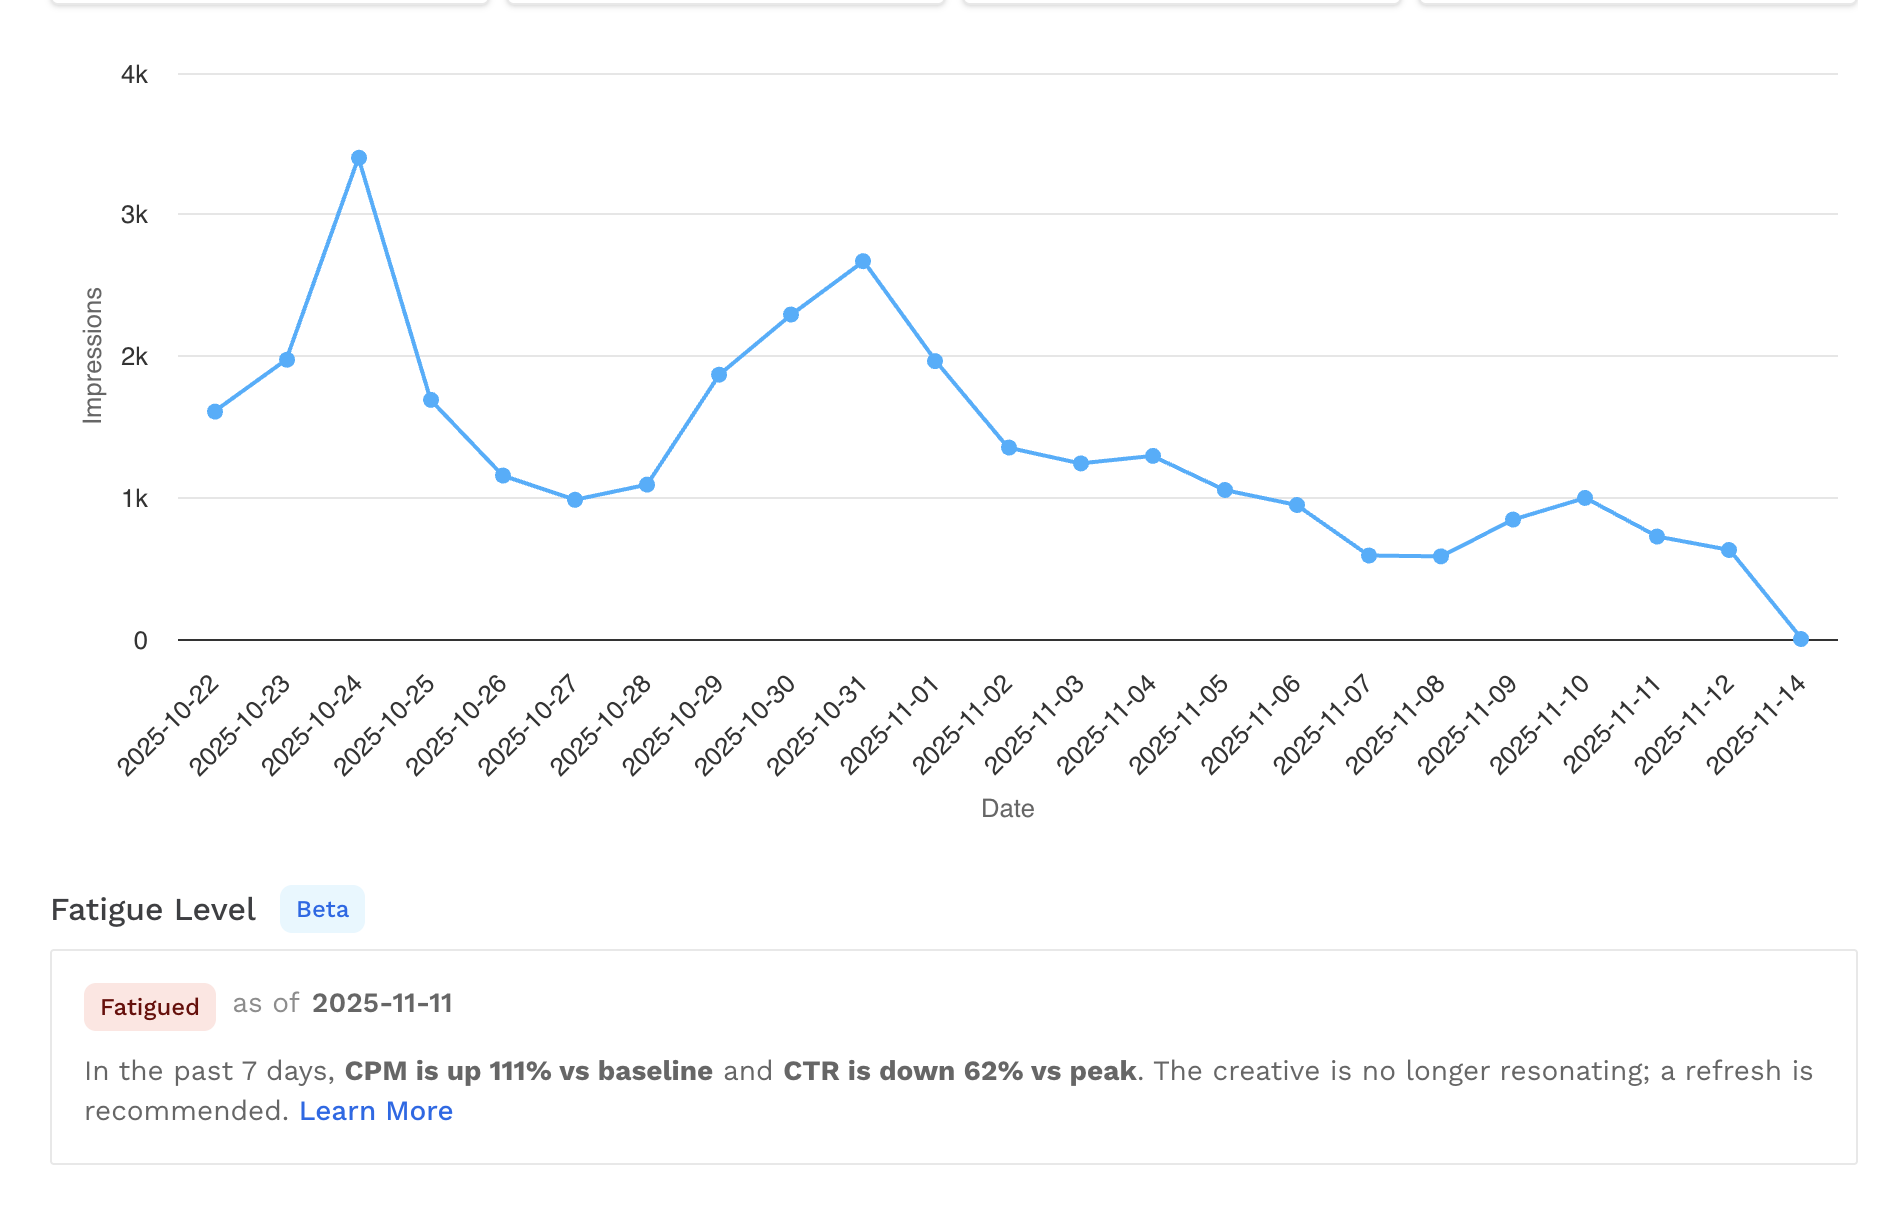Click the Fatigued status badge
This screenshot has height=1216, width=1900.
click(149, 1006)
